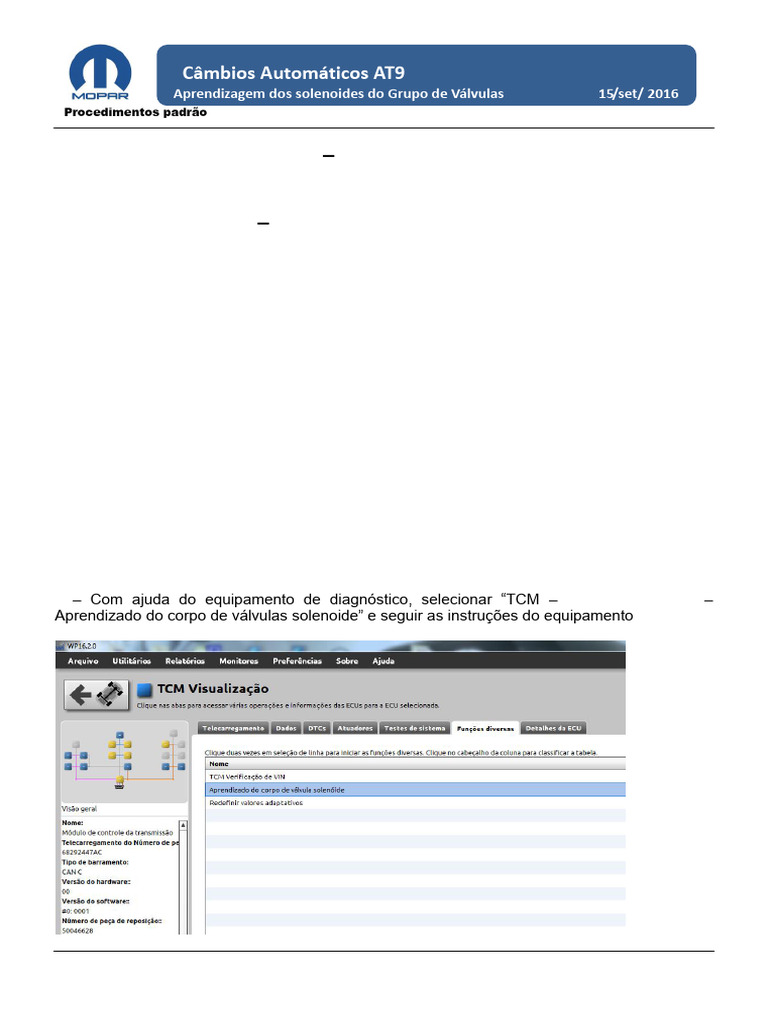Switch to the DTCs tab
768x1024 pixels.
click(x=317, y=728)
